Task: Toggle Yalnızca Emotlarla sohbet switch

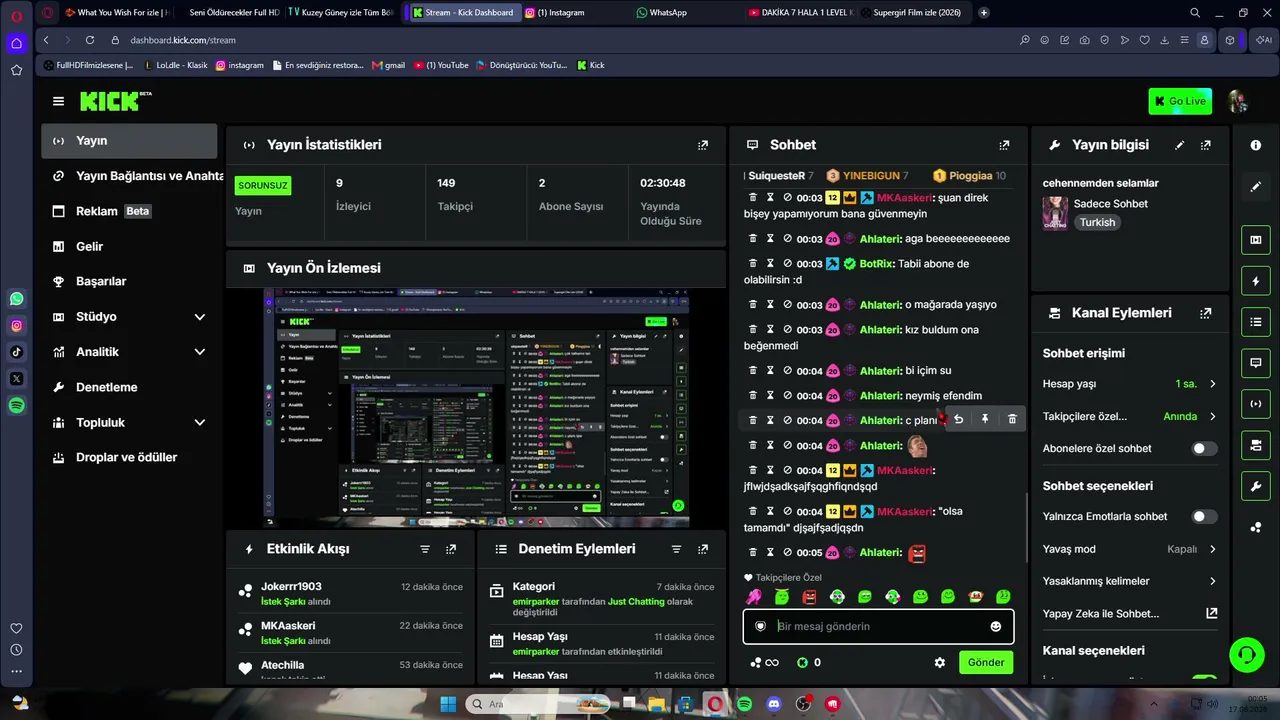Action: (1204, 517)
